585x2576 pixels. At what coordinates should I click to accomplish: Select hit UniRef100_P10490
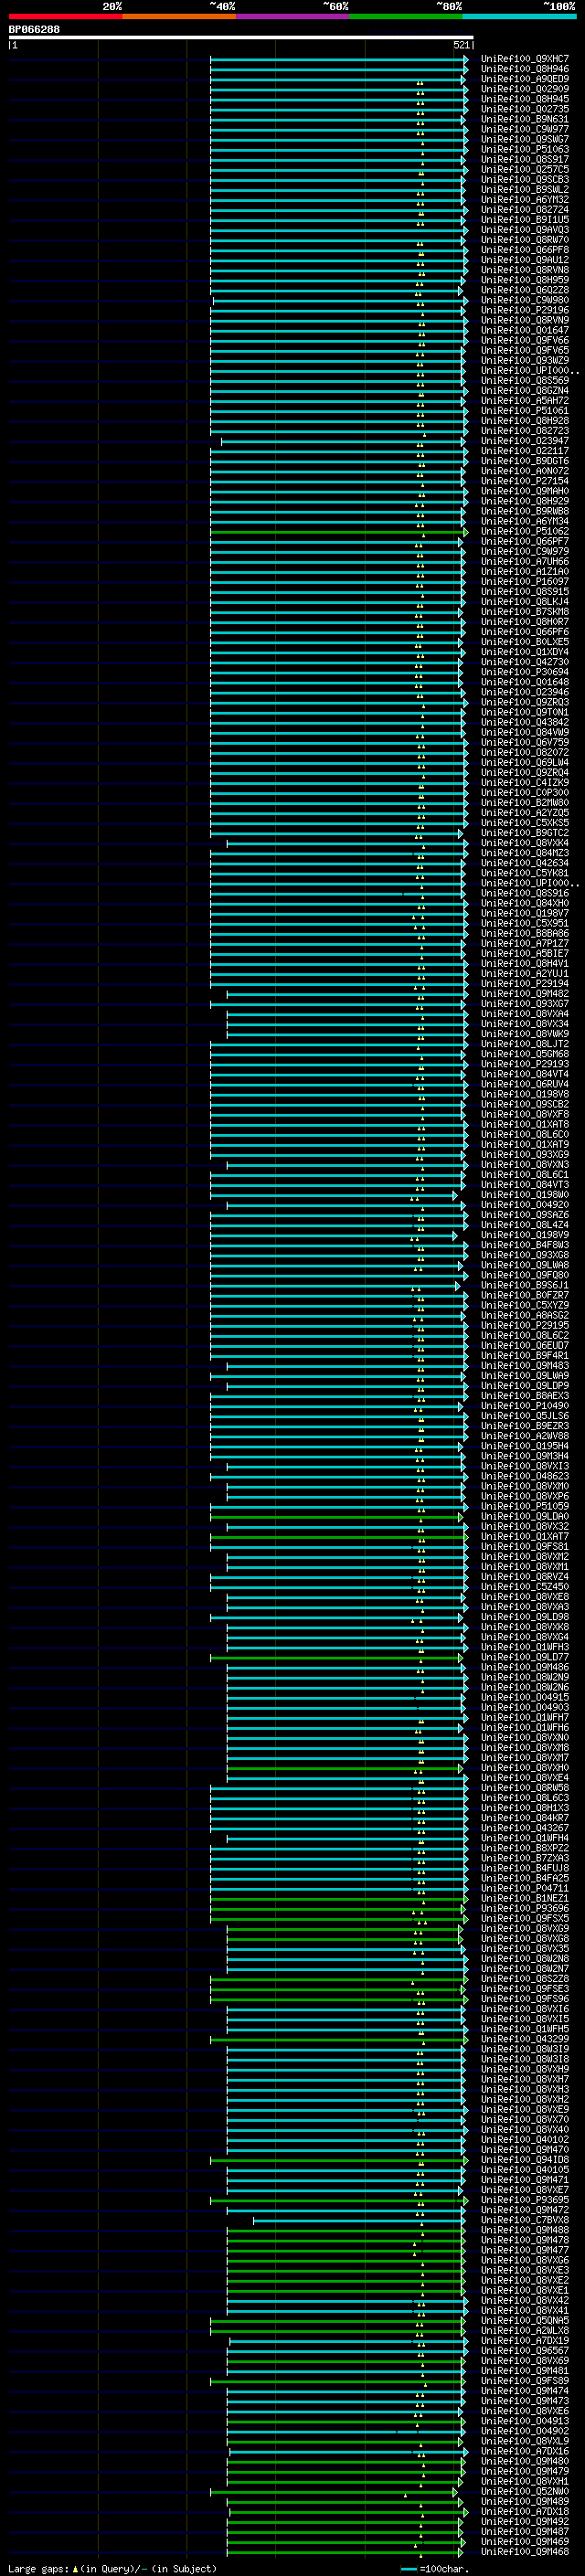[525, 1405]
